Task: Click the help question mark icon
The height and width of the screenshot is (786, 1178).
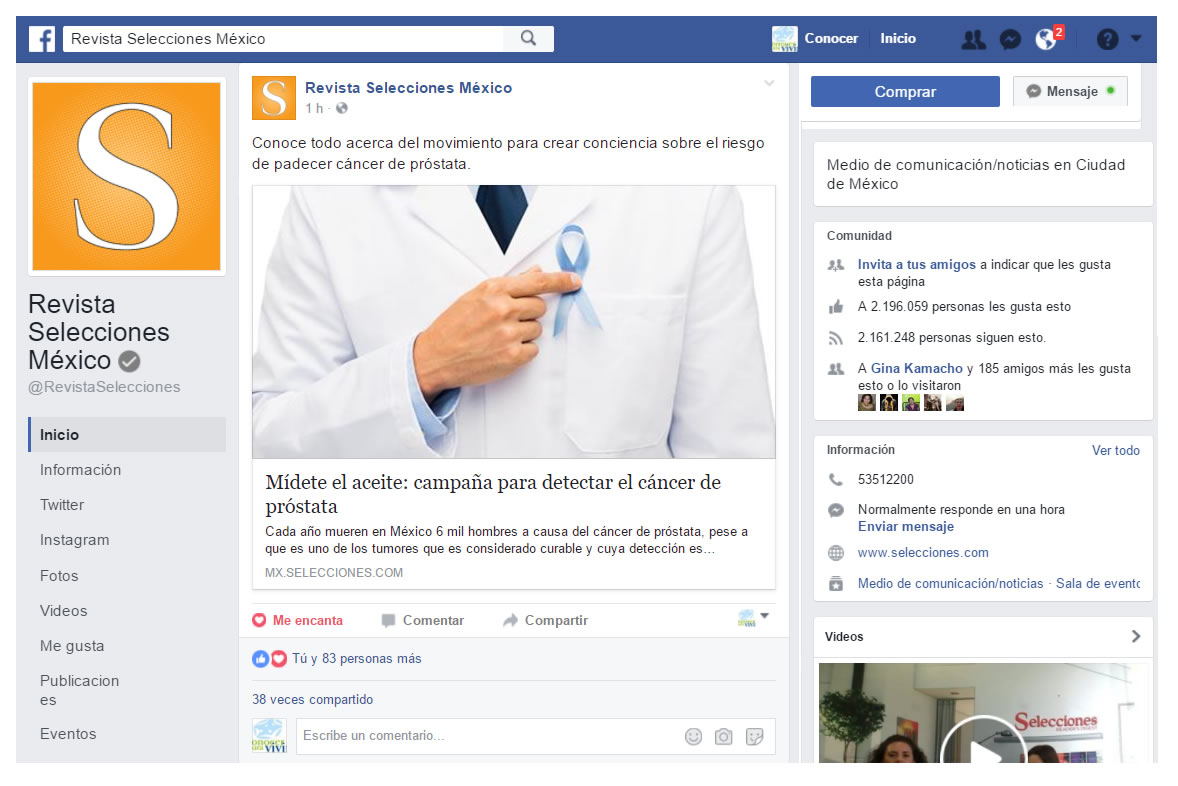Action: click(1107, 39)
